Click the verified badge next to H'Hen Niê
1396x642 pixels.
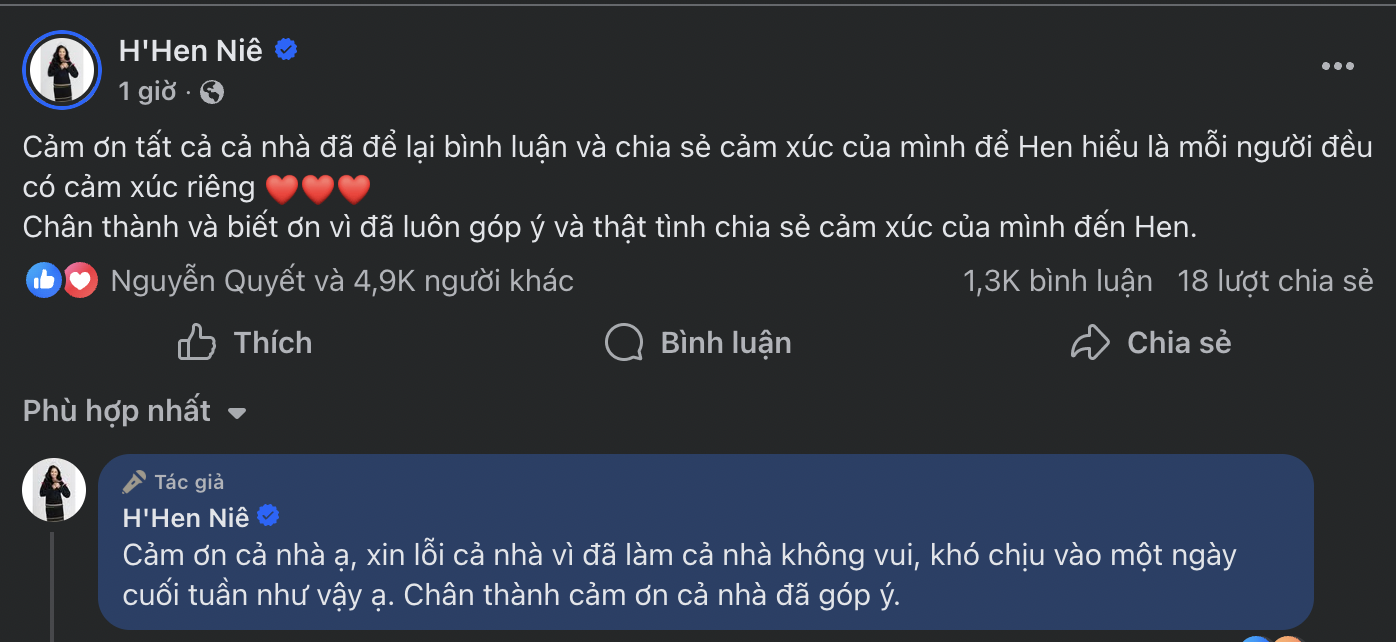287,48
